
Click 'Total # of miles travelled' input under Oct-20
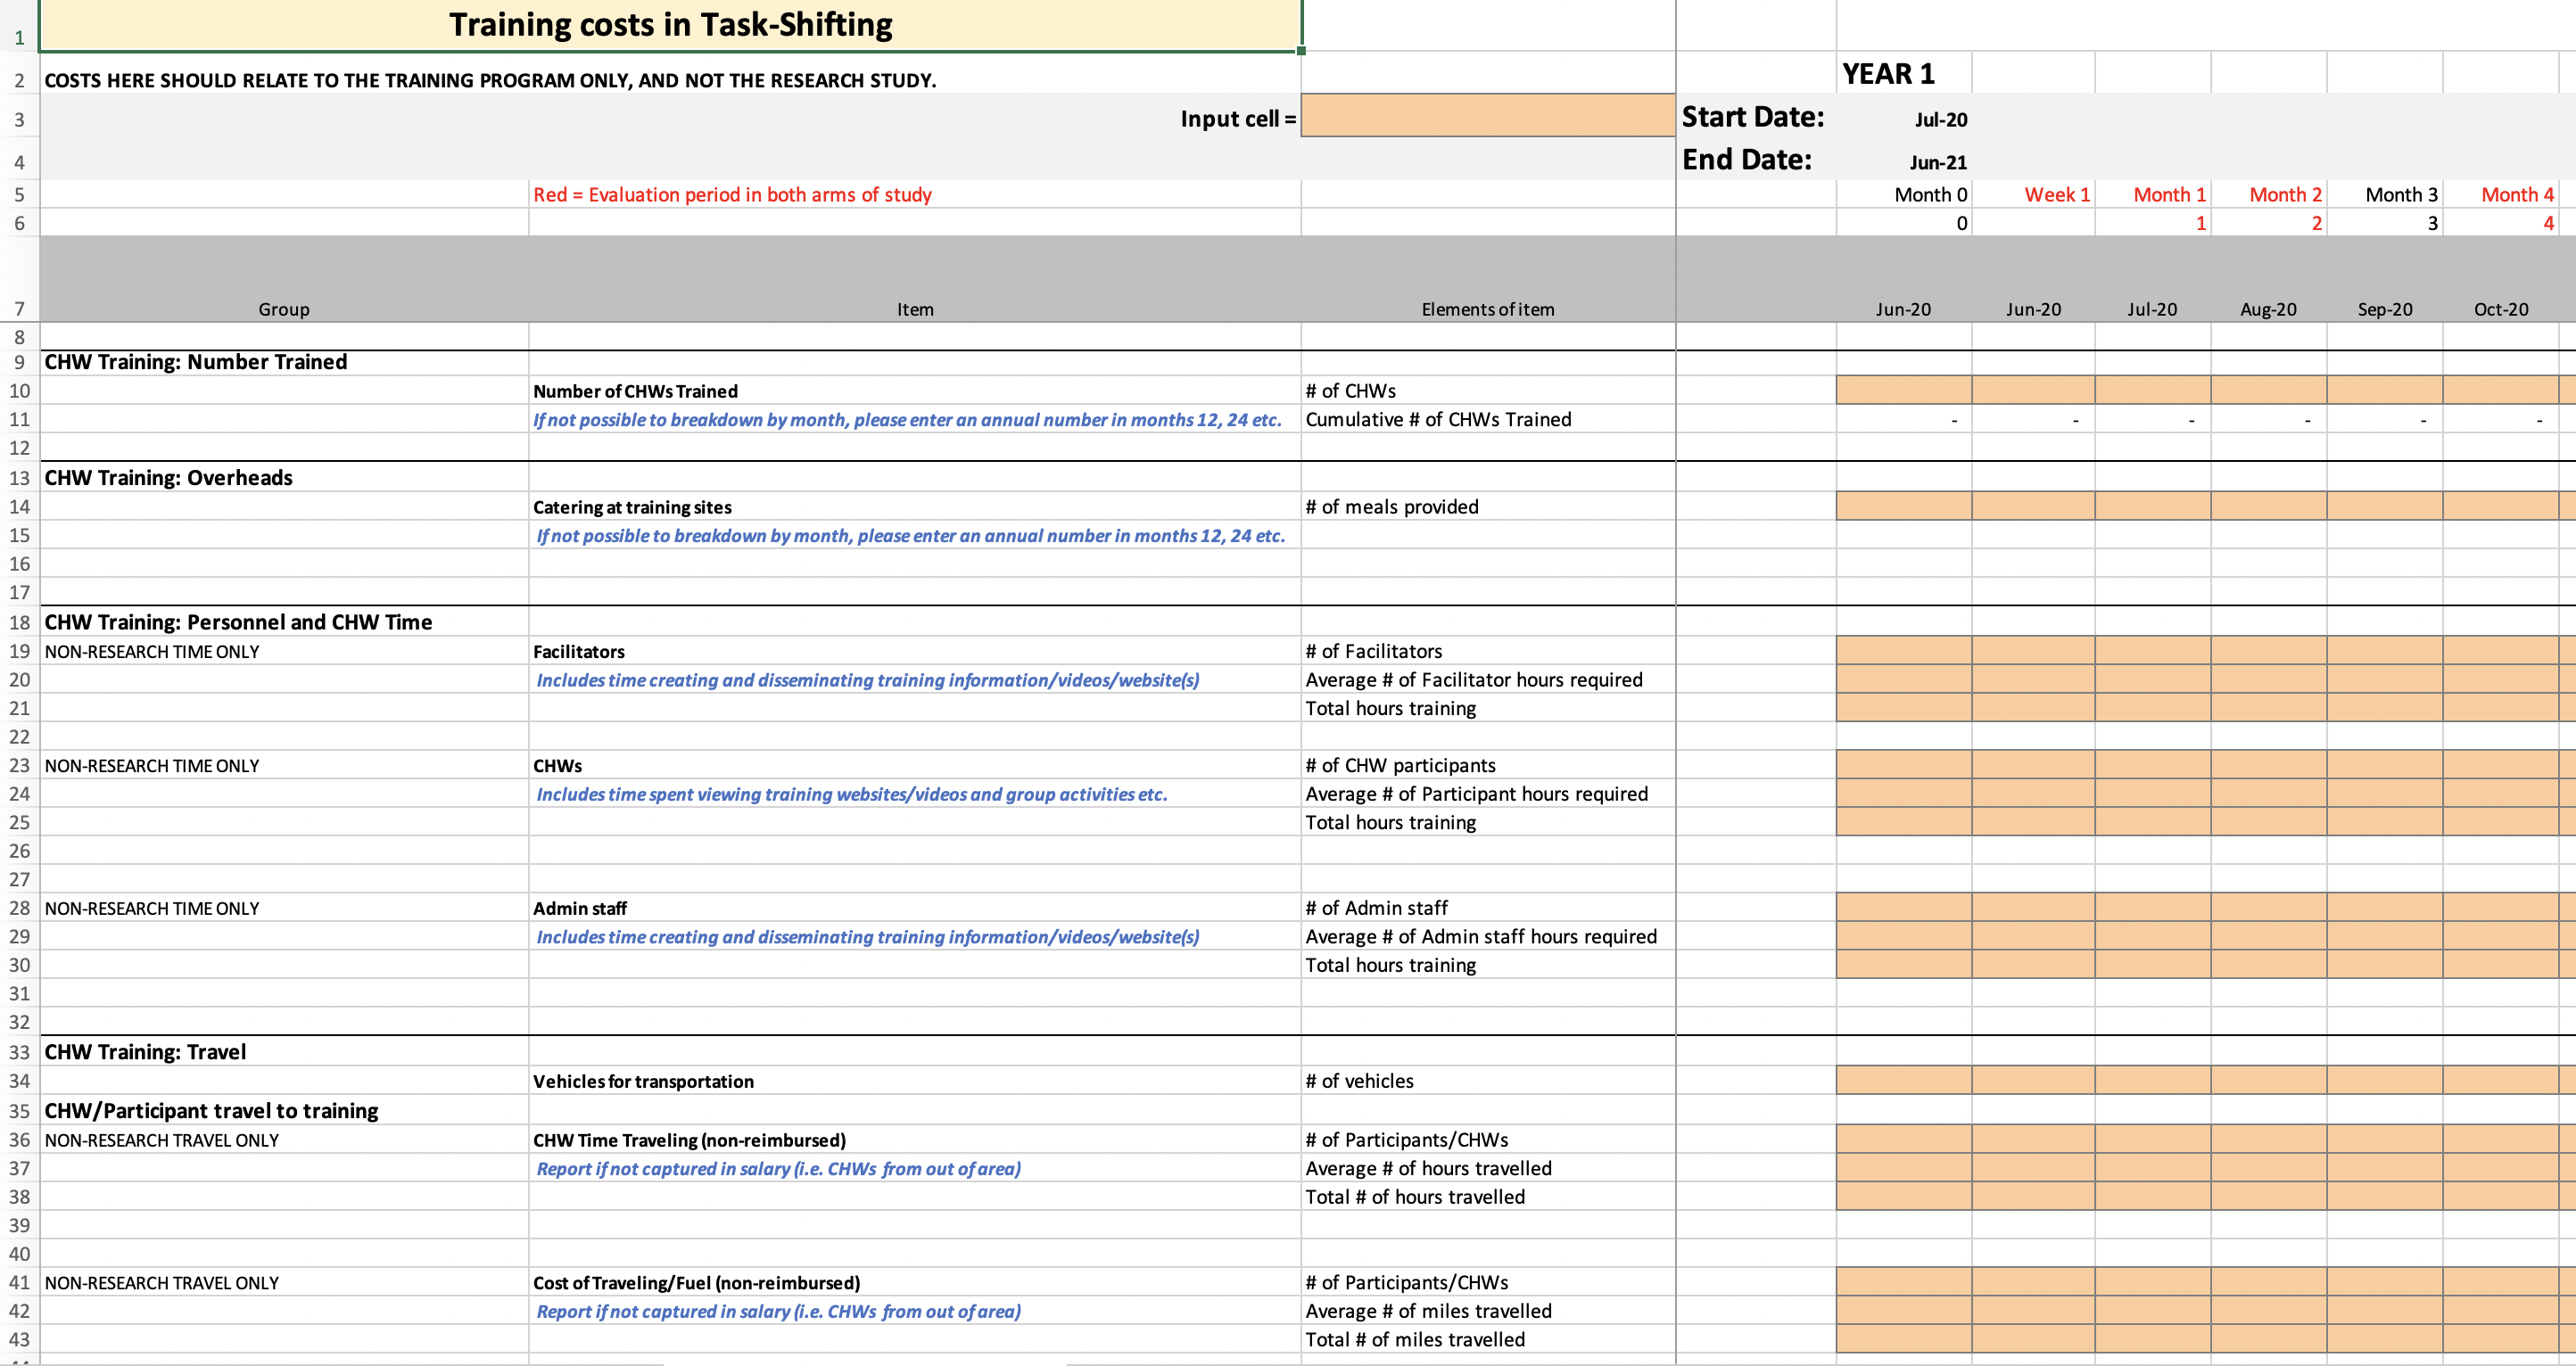coord(2500,1339)
